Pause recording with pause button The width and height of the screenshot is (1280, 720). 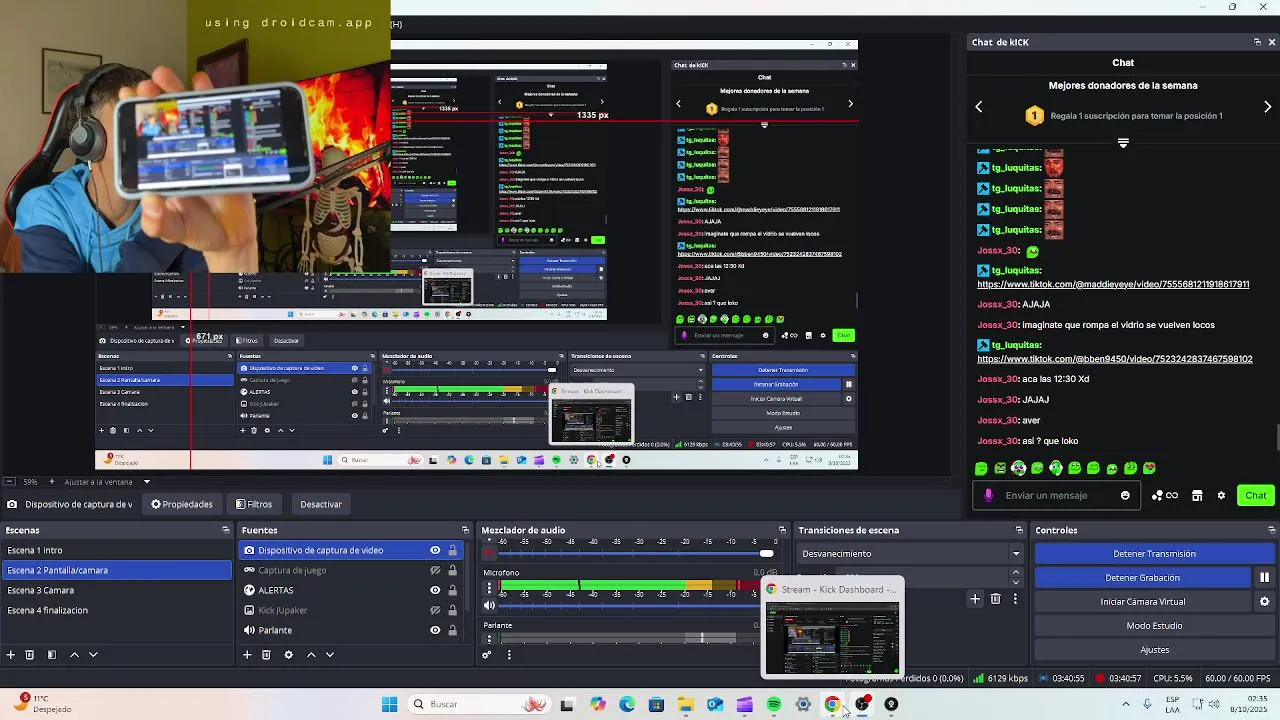[1264, 577]
